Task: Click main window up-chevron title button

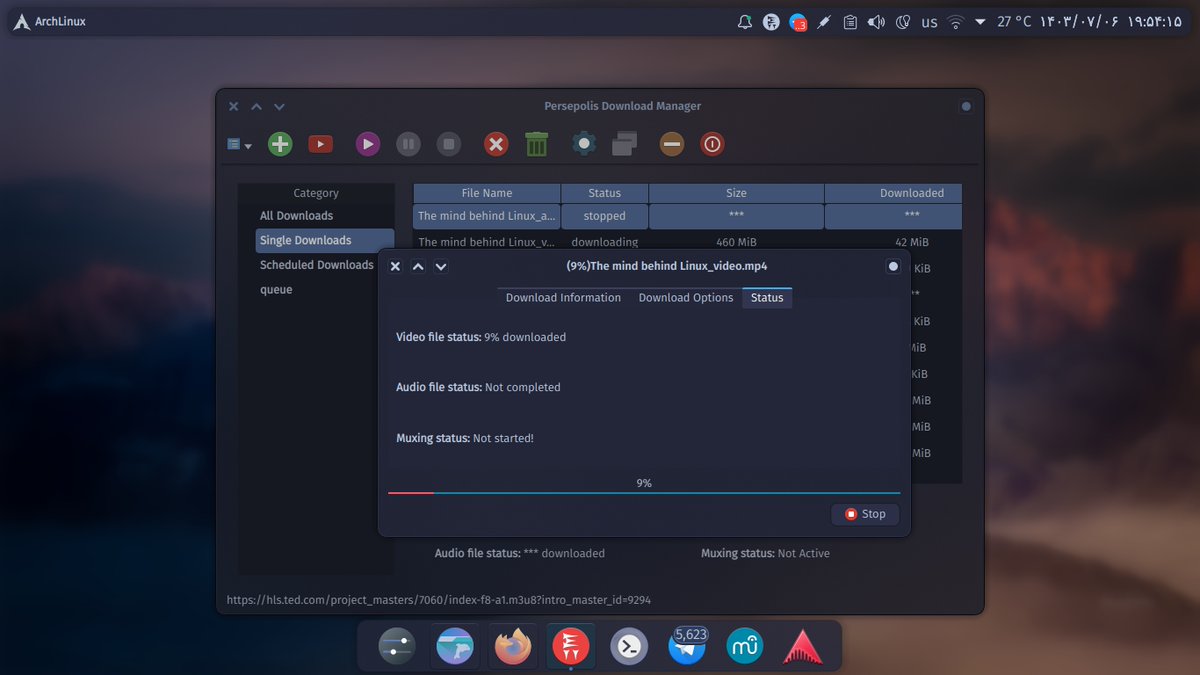Action: pos(256,106)
